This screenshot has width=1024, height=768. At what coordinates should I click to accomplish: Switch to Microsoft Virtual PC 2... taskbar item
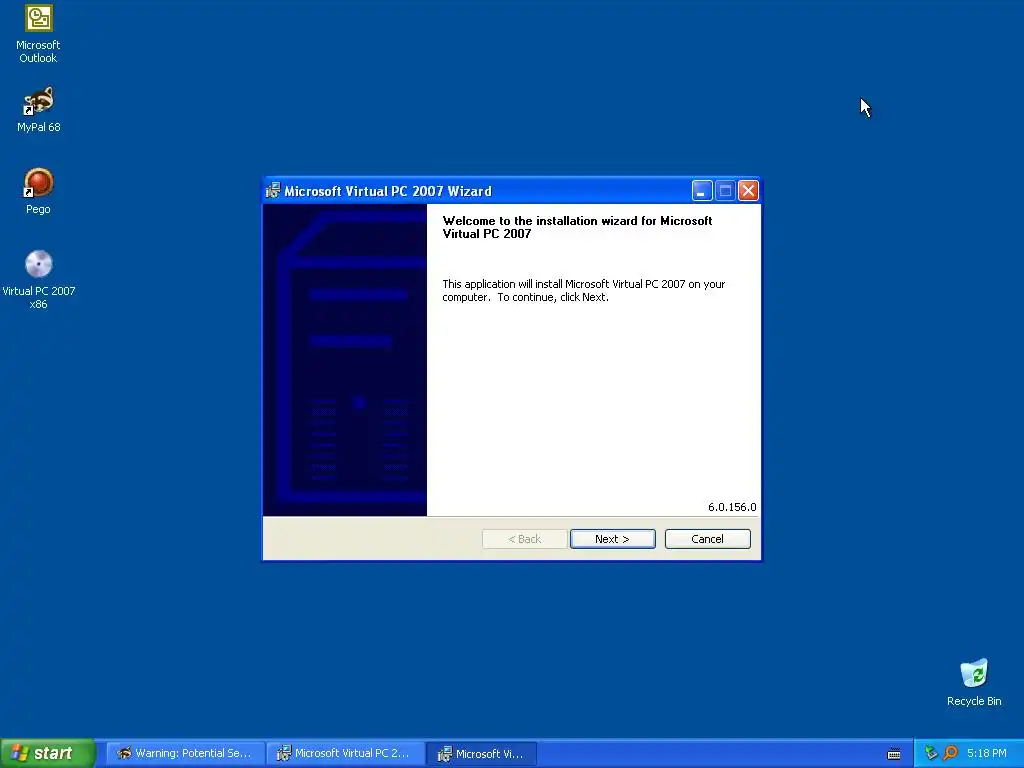tap(345, 753)
